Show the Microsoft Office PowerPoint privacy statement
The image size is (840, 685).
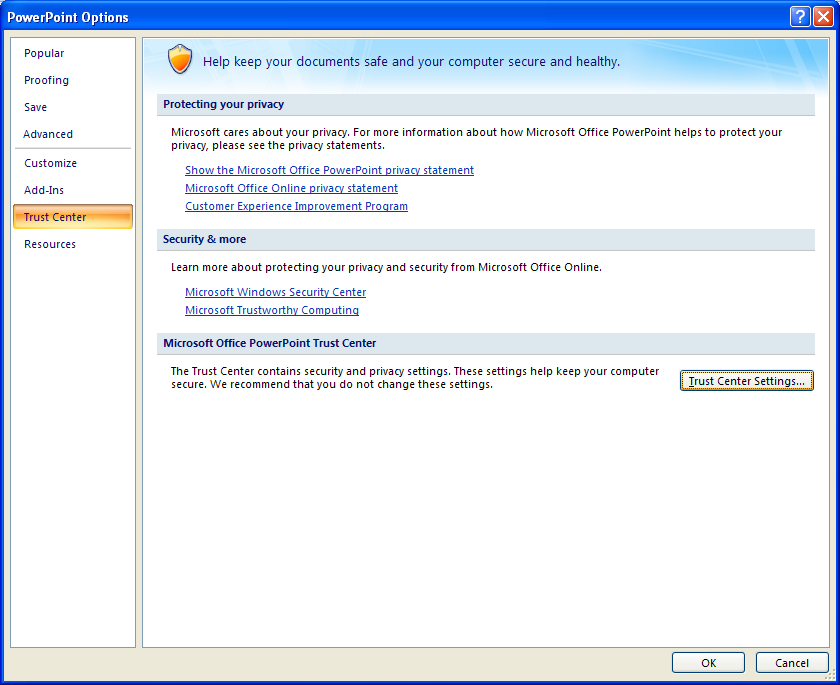[329, 170]
